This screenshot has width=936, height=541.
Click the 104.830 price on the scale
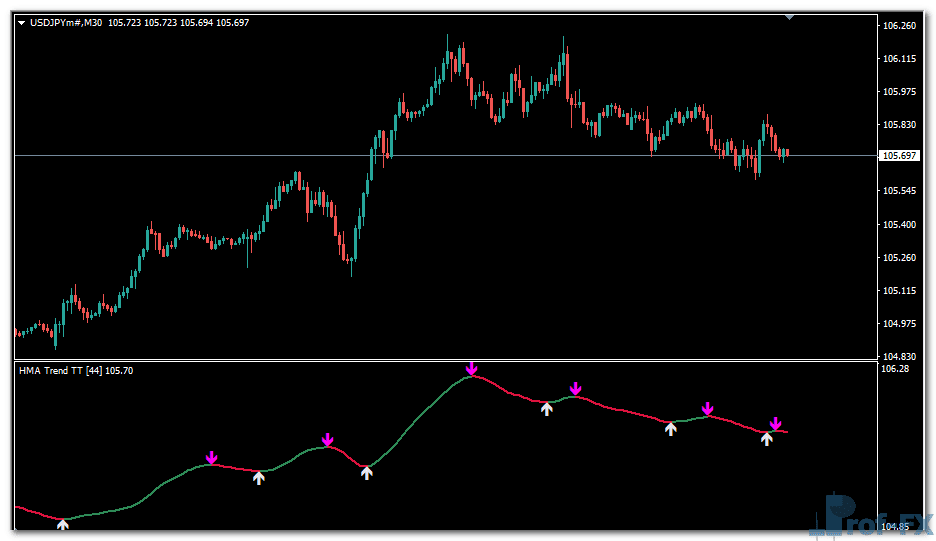point(900,357)
